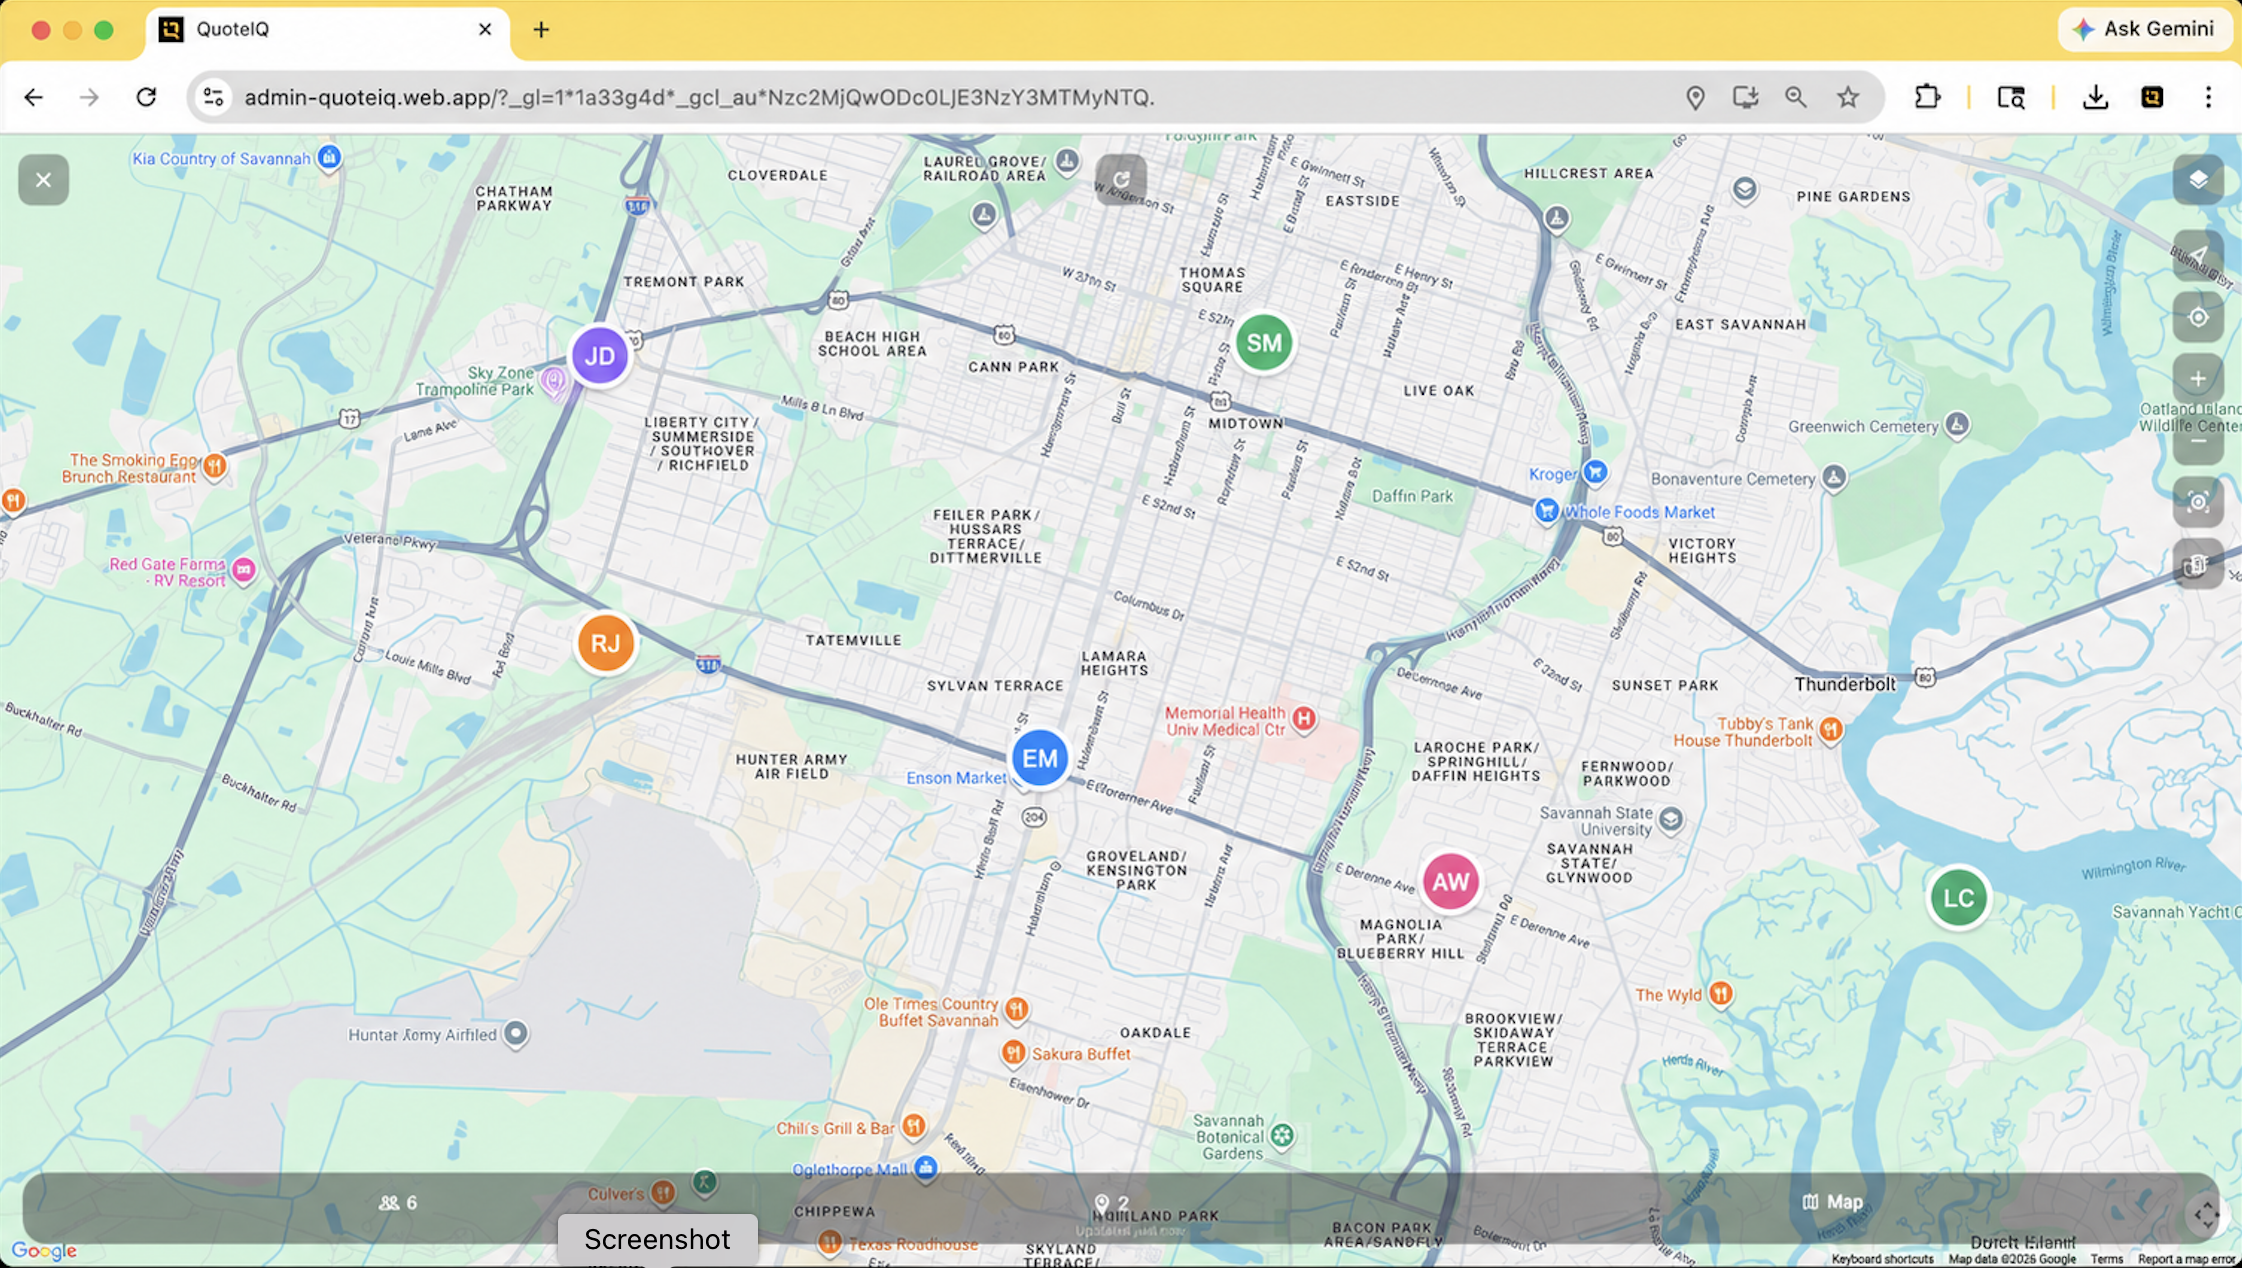This screenshot has width=2242, height=1268.
Task: Click the Bonaventure Cemetery pin
Action: pyautogui.click(x=1833, y=478)
